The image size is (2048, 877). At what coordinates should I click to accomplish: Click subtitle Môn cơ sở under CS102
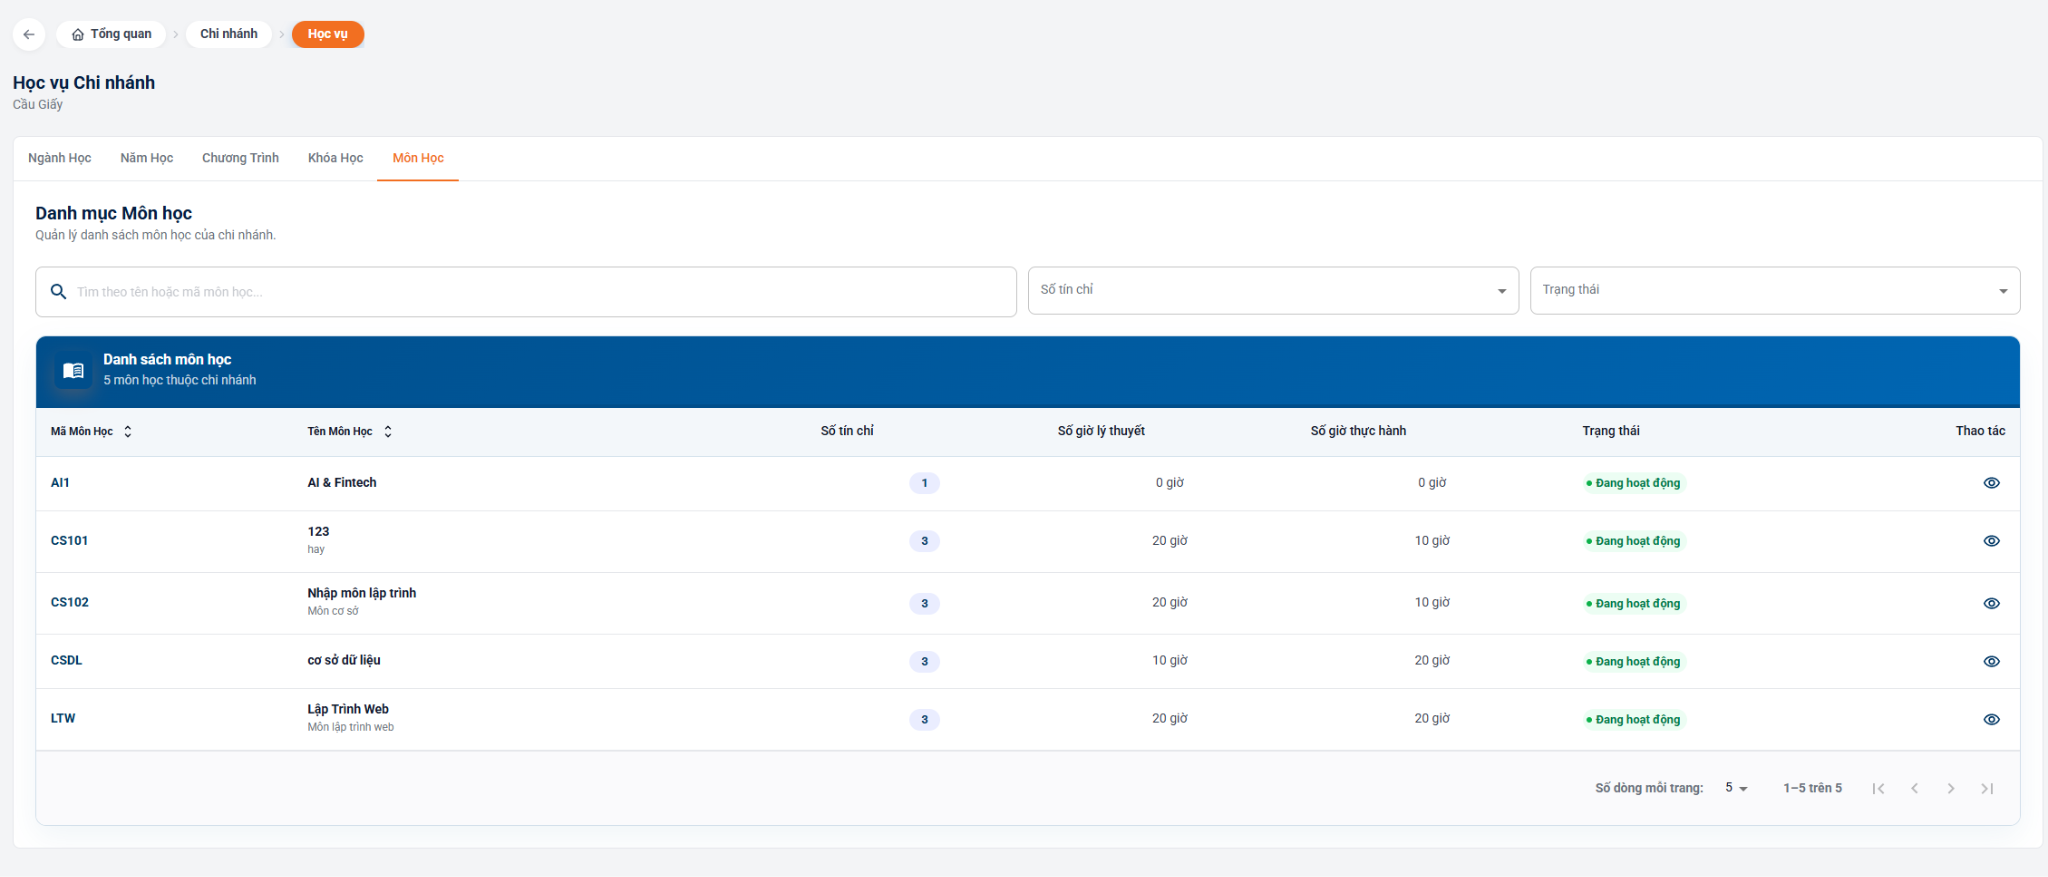click(333, 611)
